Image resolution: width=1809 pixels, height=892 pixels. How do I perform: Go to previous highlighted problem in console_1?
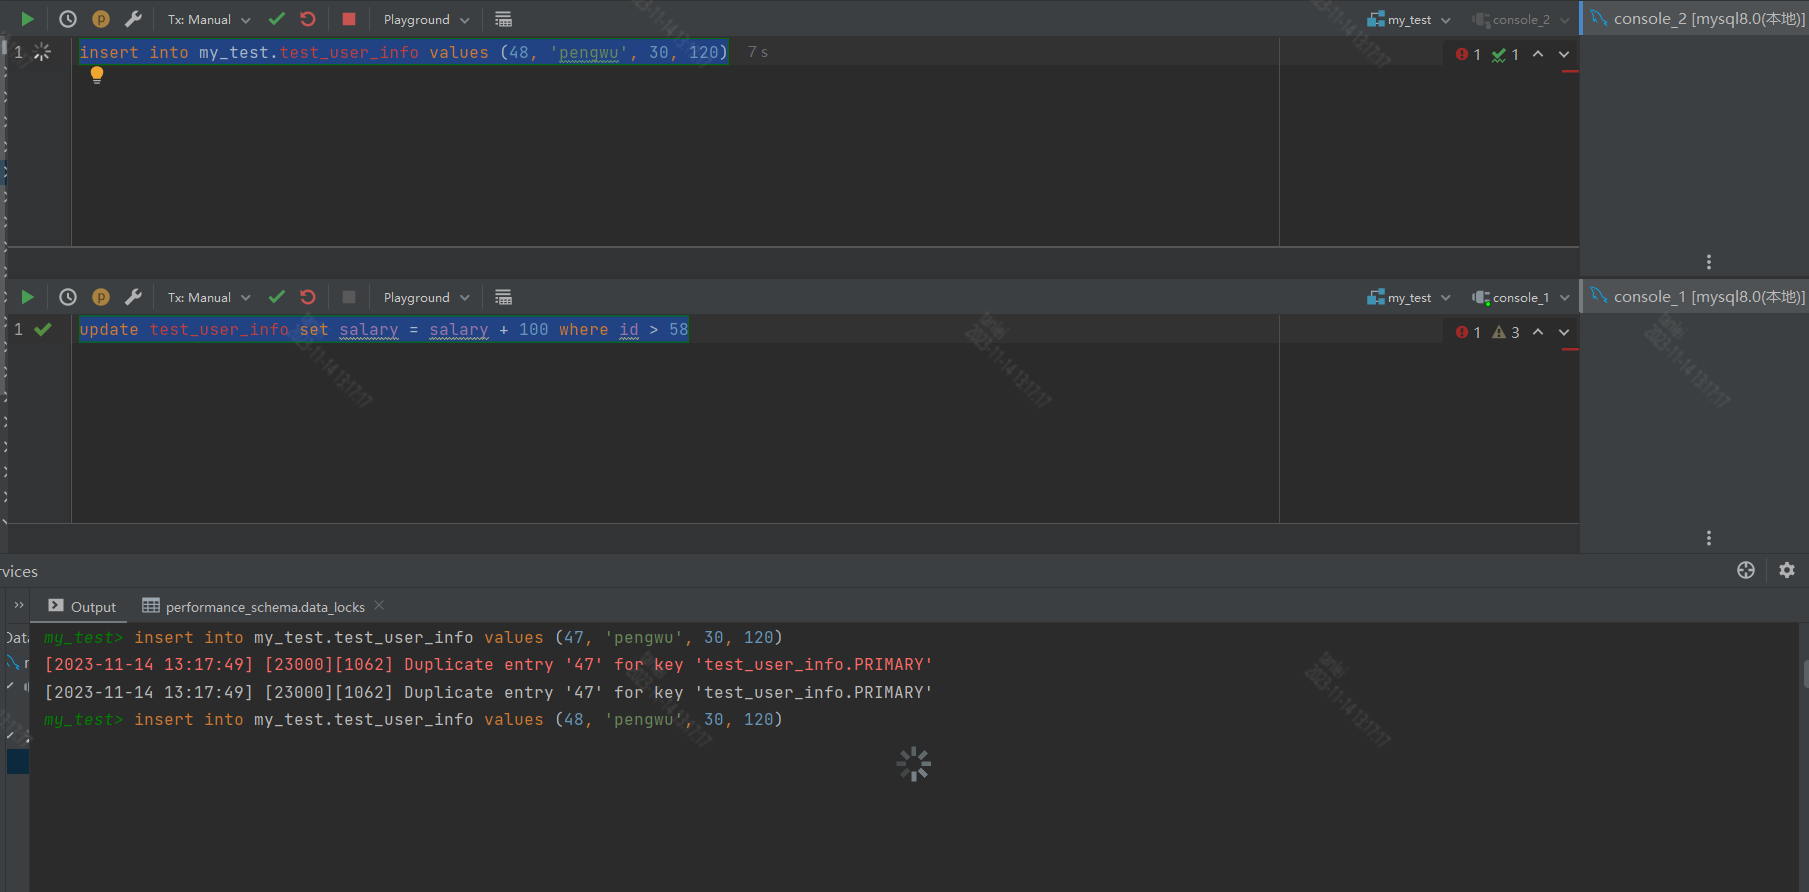(1538, 332)
